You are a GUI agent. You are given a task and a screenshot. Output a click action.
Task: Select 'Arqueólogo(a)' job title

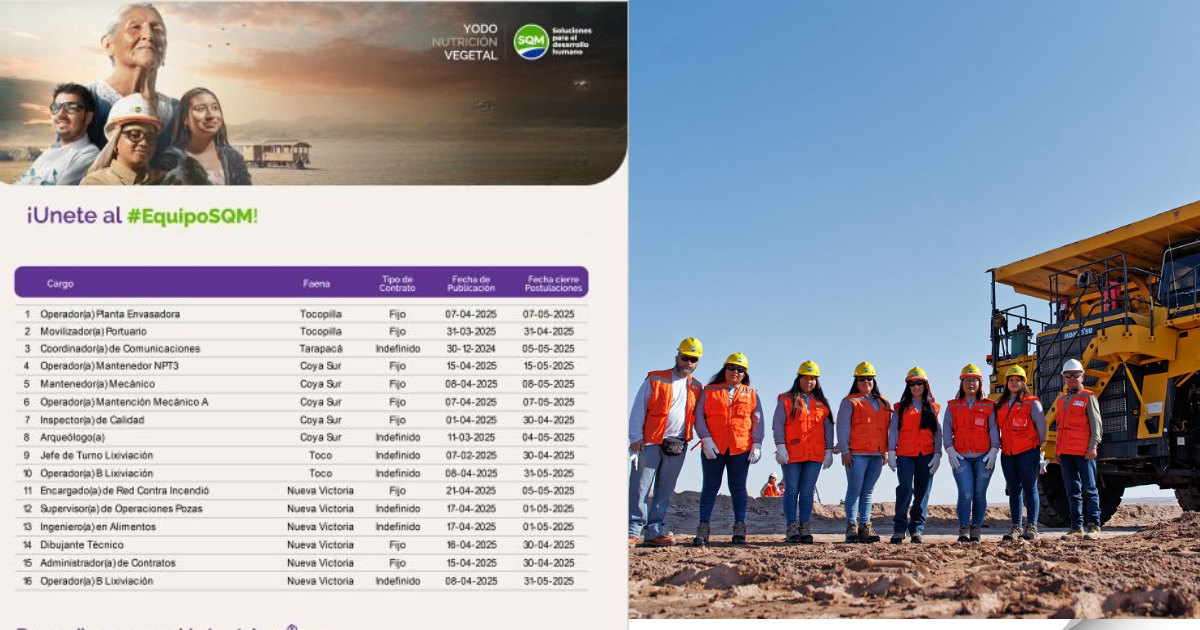click(72, 437)
